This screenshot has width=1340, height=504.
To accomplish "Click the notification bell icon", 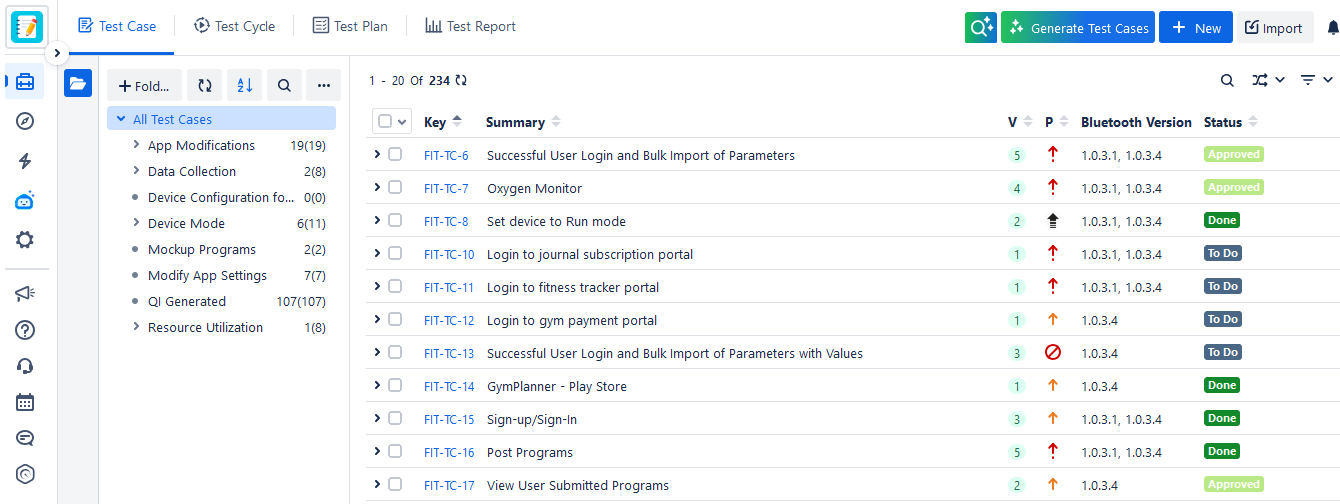I will [x=1332, y=28].
